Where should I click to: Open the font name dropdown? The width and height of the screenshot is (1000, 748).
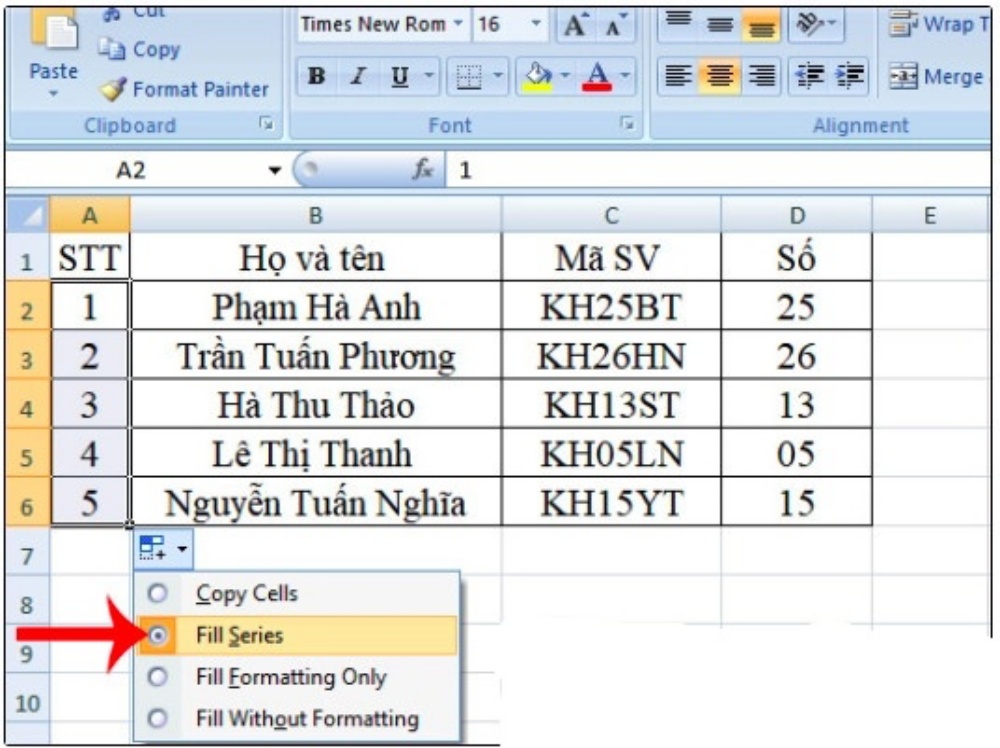pos(460,24)
